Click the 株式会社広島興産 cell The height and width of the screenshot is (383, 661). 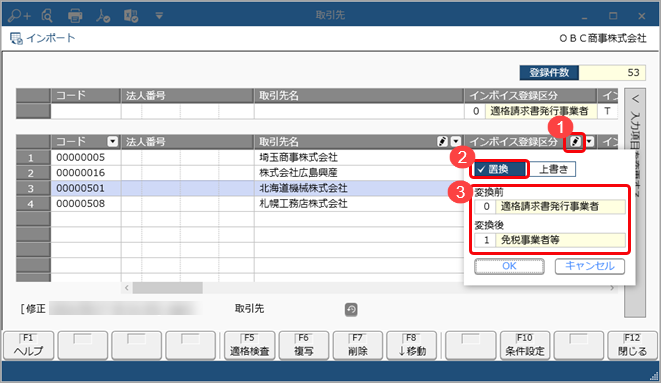coord(358,173)
